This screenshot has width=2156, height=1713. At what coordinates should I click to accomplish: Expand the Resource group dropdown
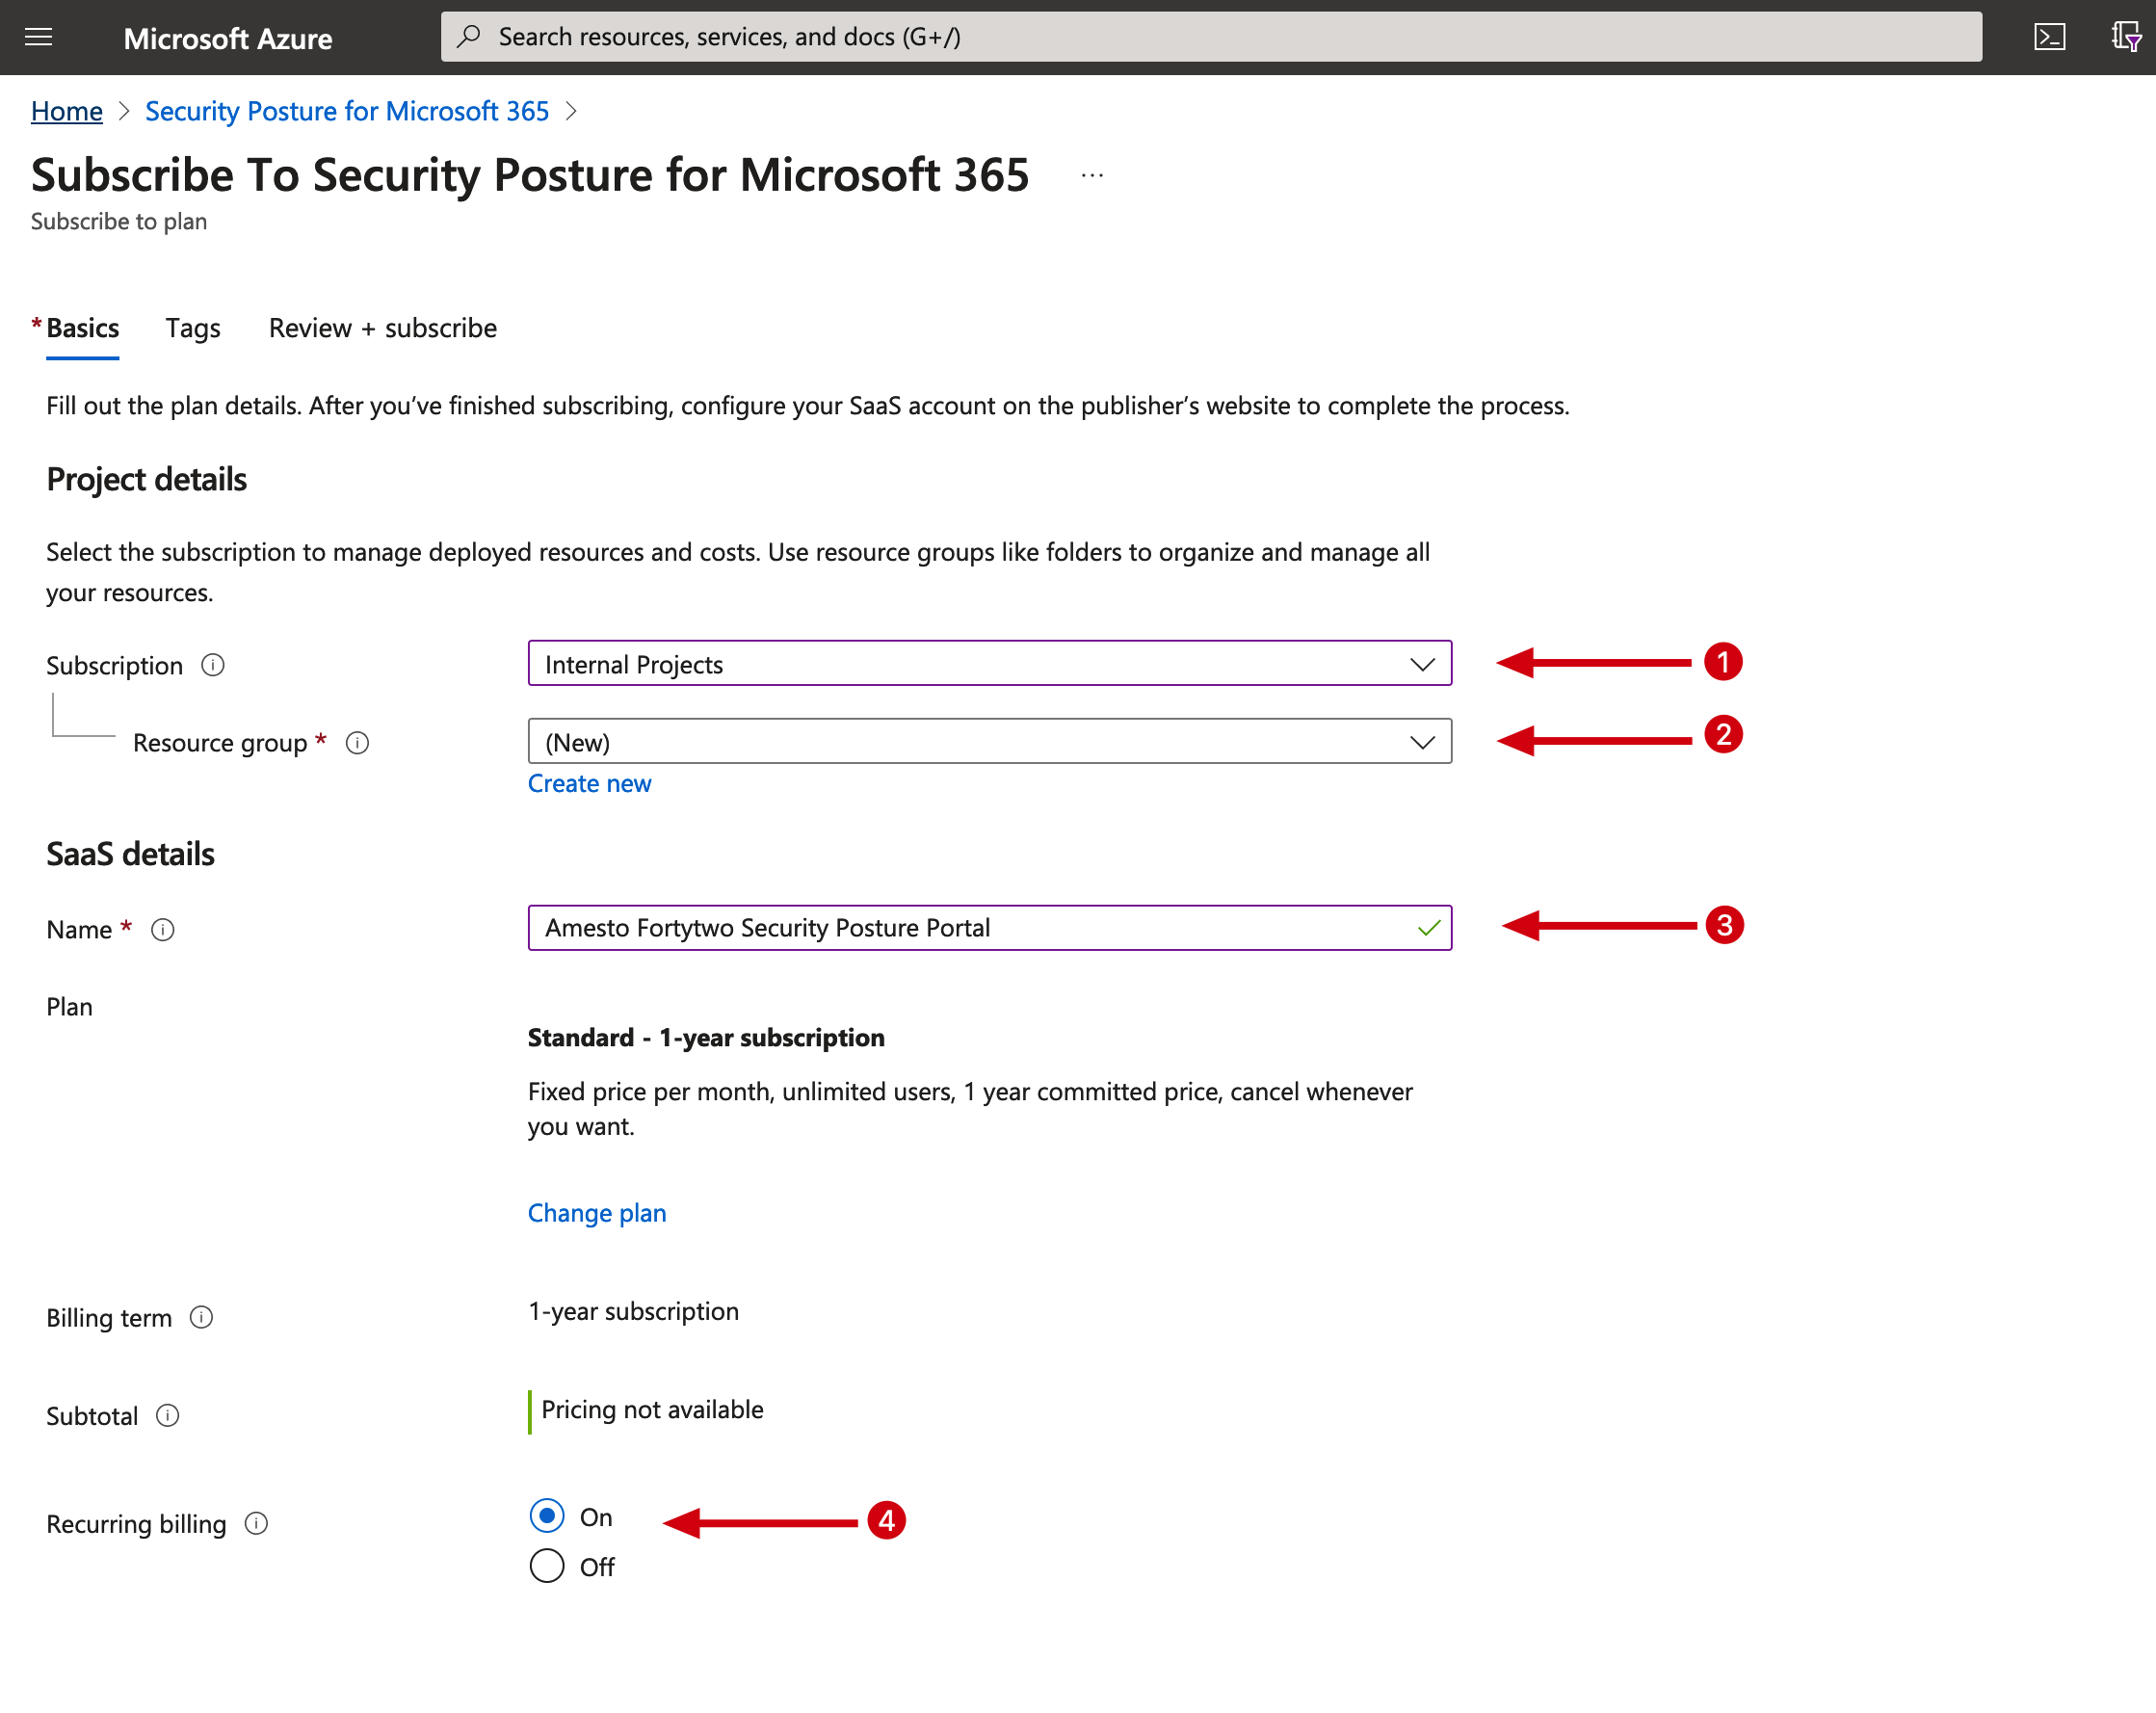pos(989,742)
